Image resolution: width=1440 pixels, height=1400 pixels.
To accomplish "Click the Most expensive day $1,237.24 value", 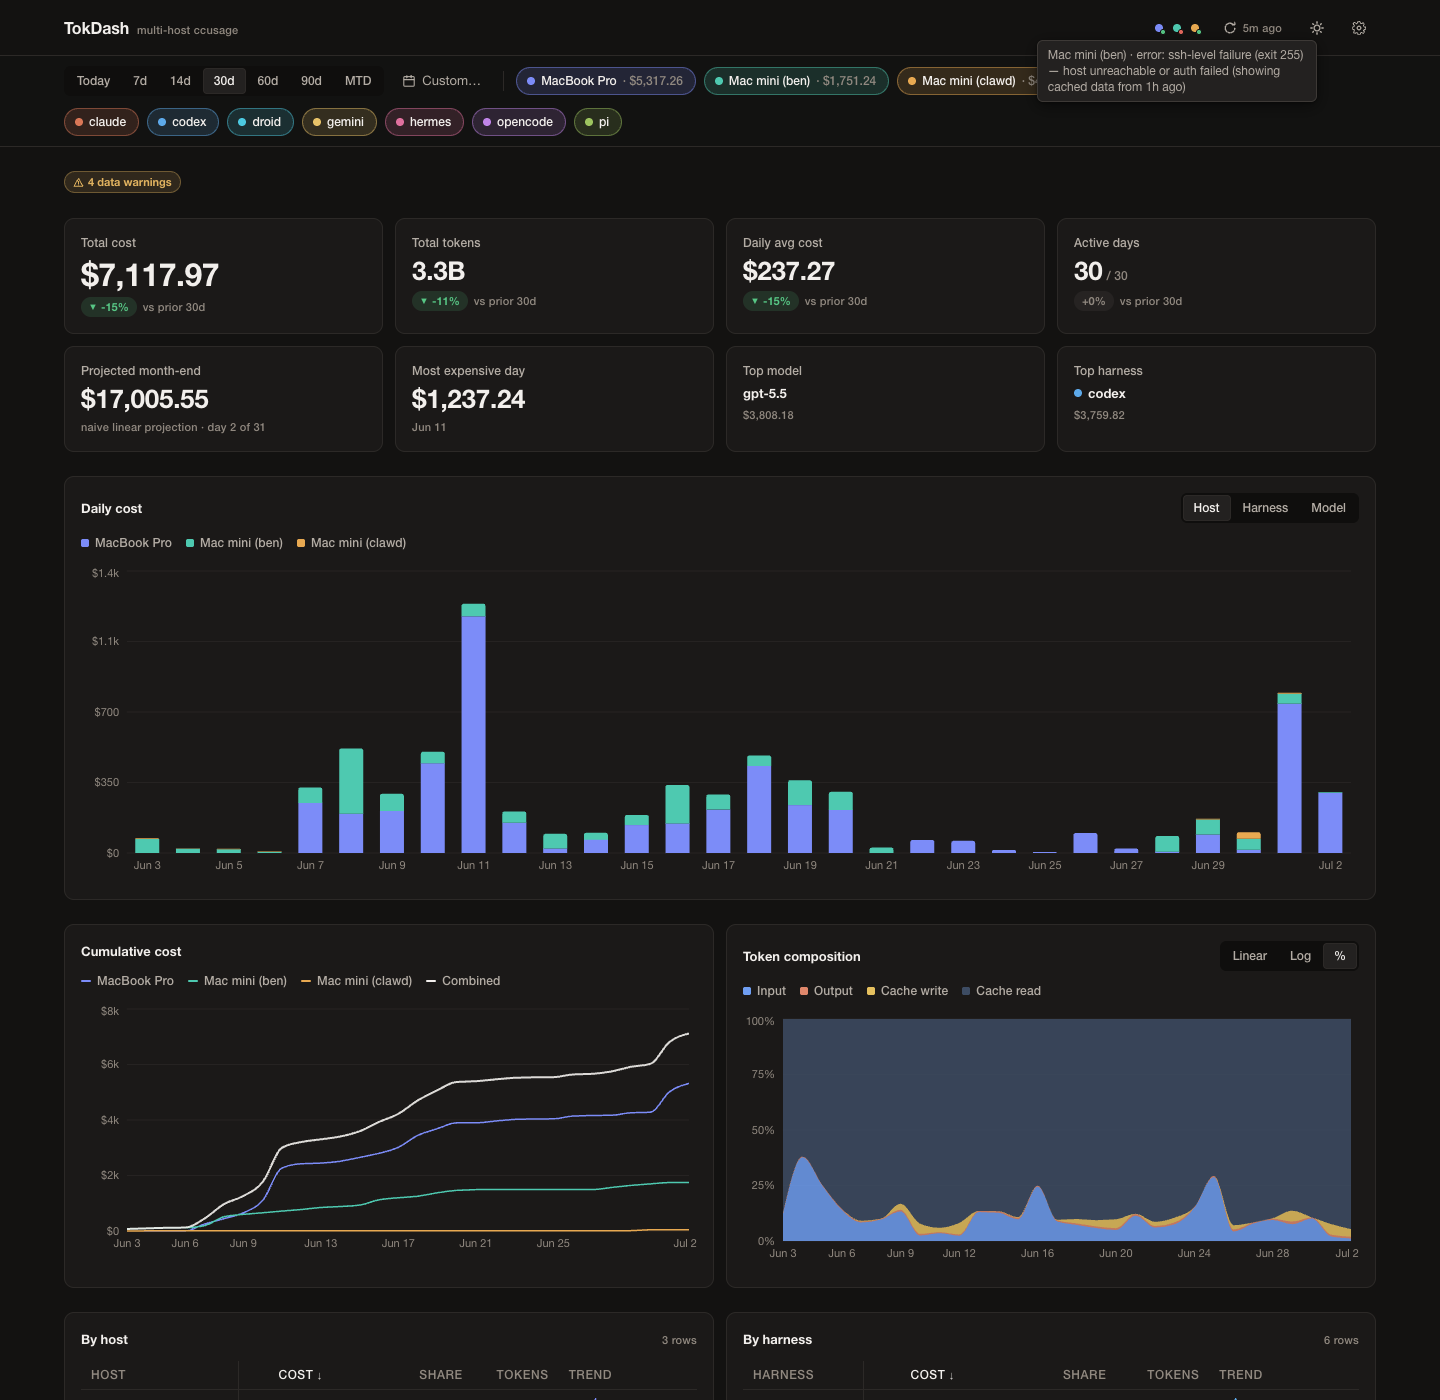I will pos(468,399).
